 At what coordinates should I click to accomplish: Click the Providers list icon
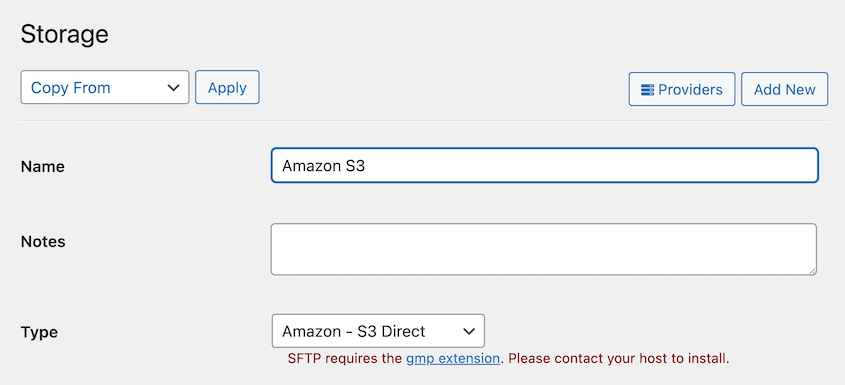tap(647, 90)
